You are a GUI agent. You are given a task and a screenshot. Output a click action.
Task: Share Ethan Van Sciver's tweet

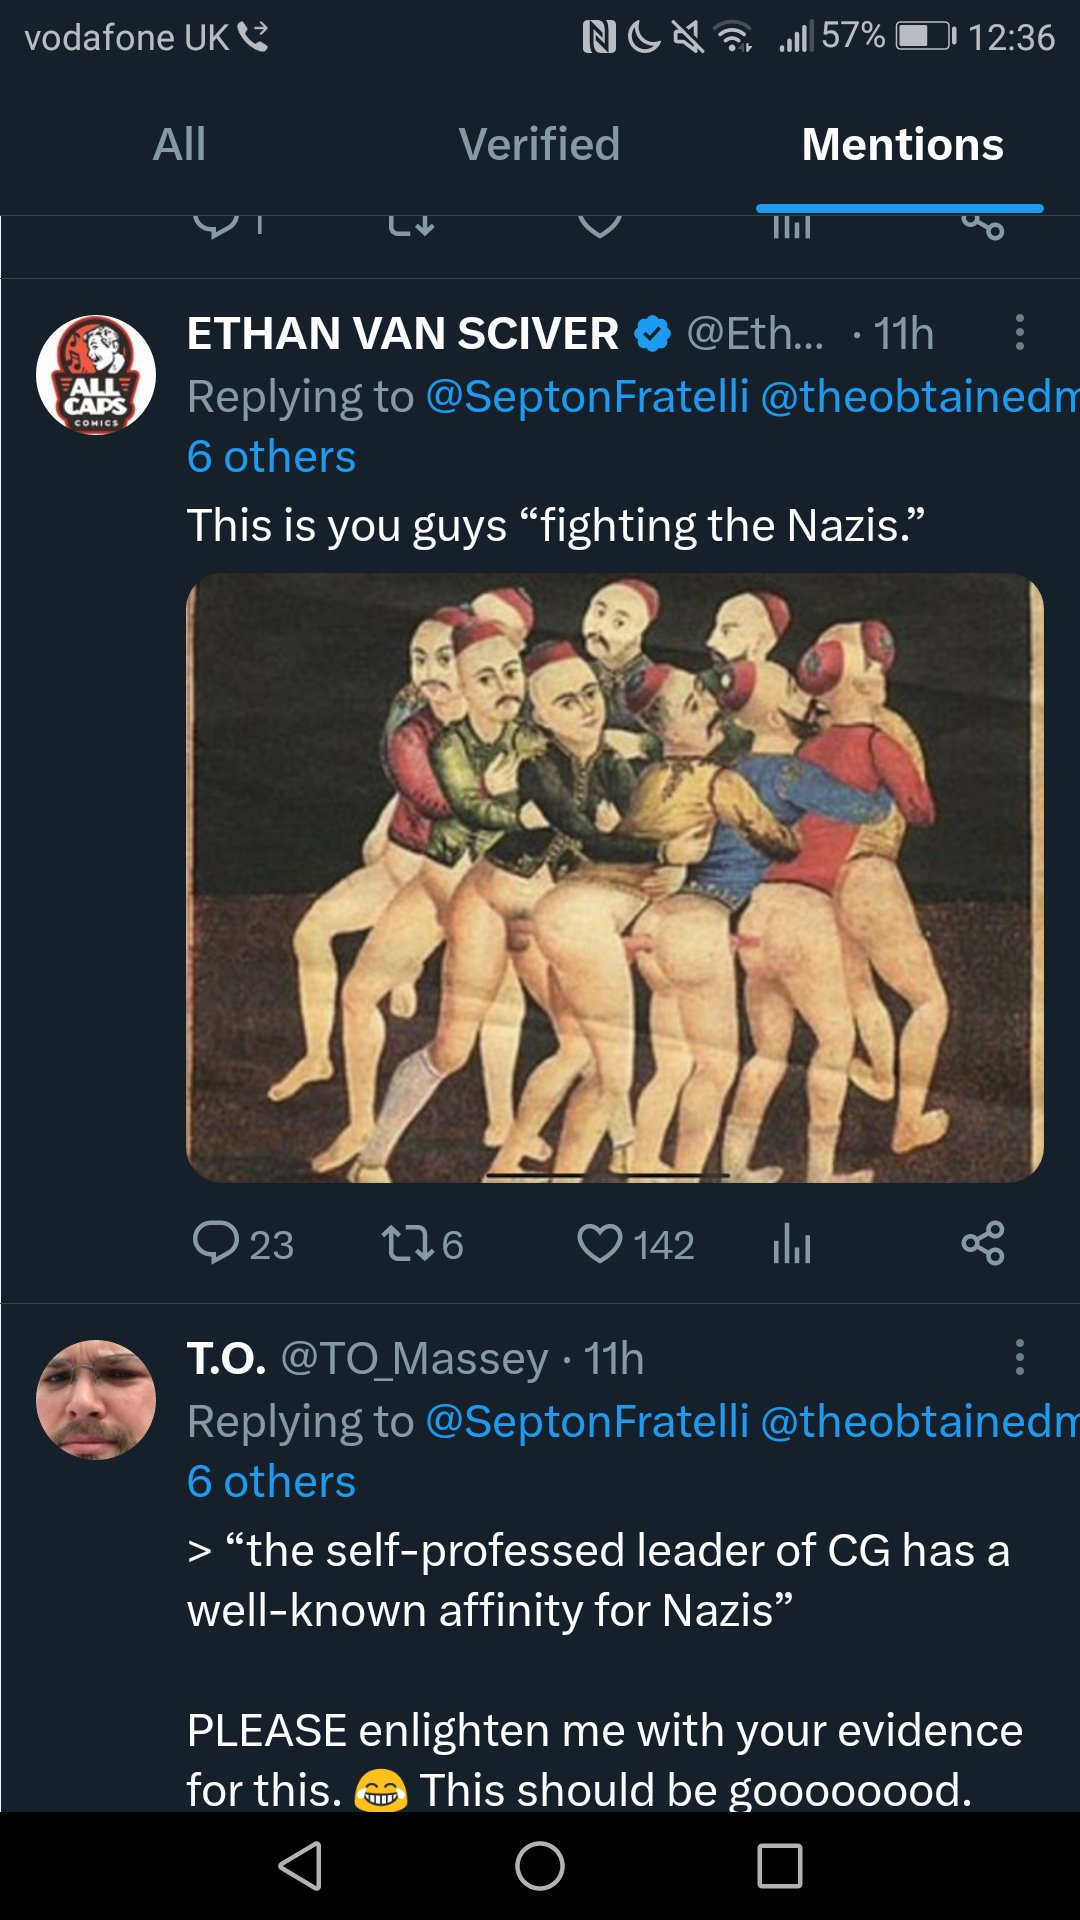[x=982, y=1243]
